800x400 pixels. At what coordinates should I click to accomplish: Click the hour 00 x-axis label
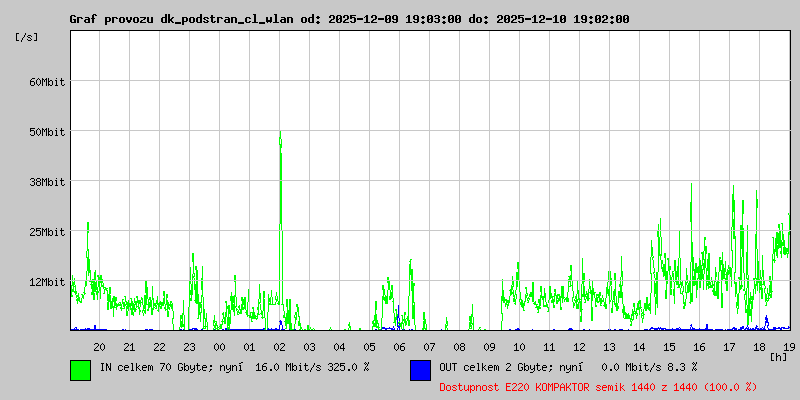219,347
